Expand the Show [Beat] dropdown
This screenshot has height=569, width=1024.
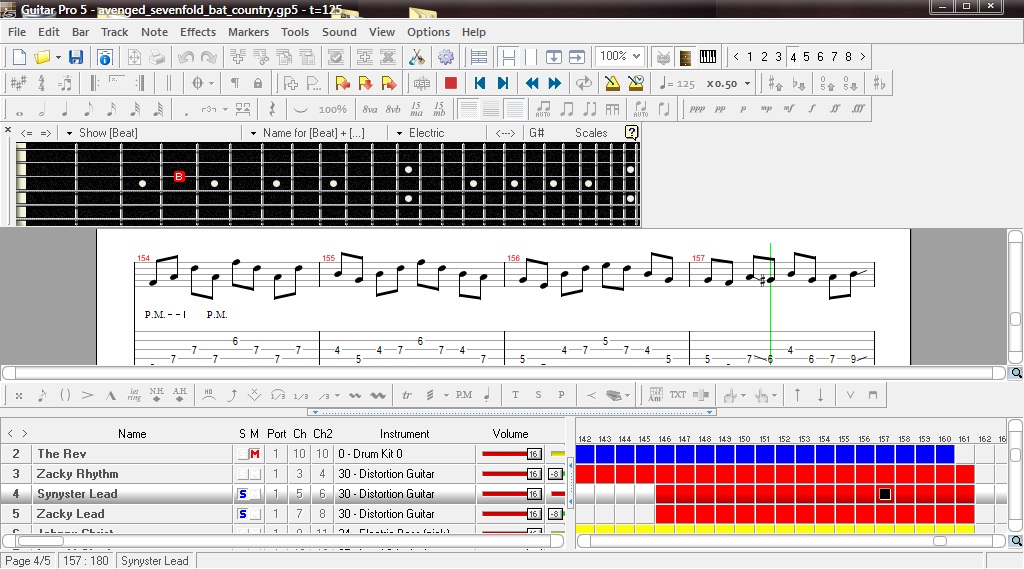point(69,133)
